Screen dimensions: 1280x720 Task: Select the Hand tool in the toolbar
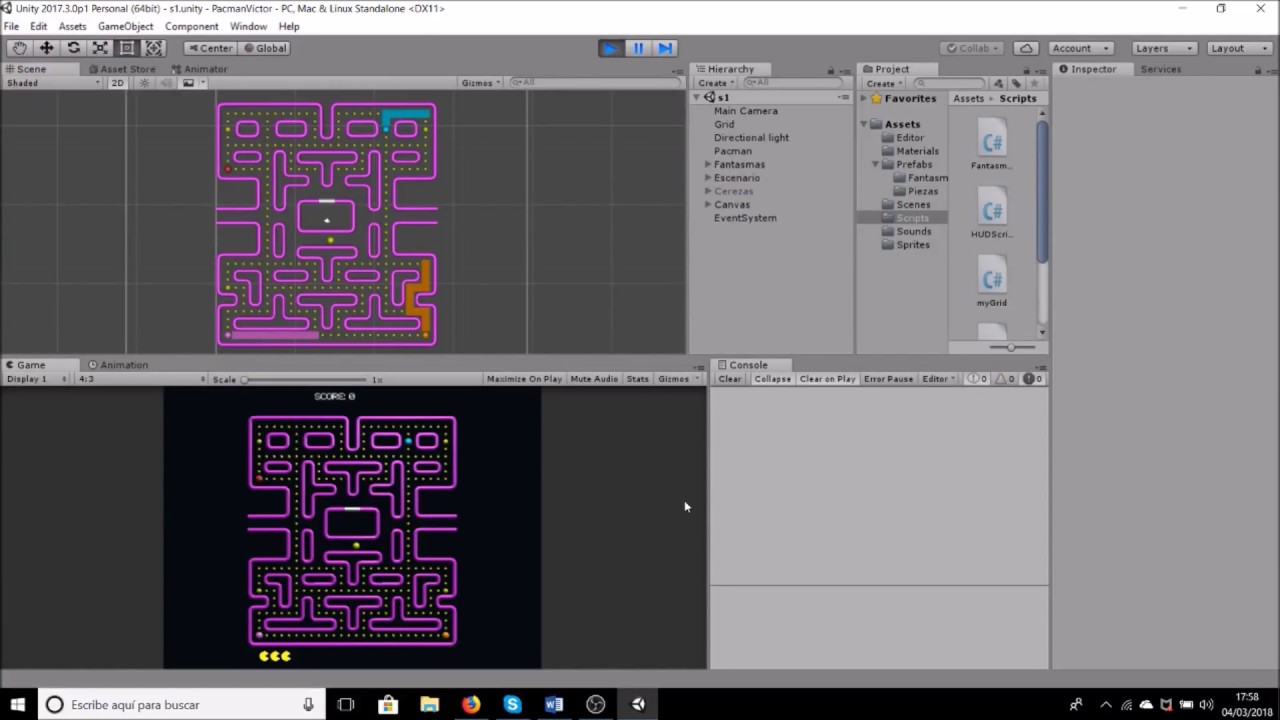click(20, 48)
